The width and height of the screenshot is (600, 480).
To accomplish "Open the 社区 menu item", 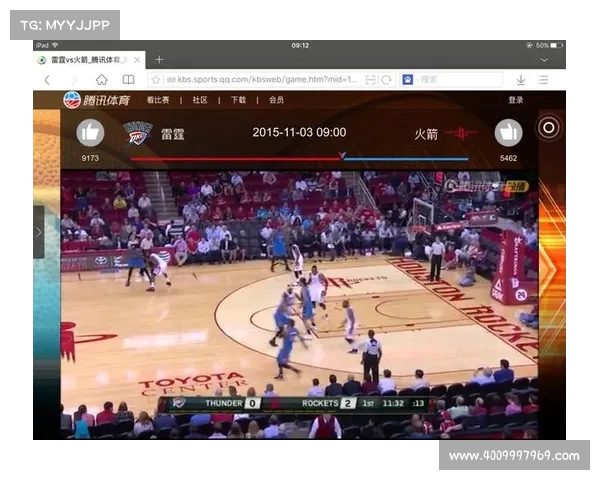I will 200,100.
